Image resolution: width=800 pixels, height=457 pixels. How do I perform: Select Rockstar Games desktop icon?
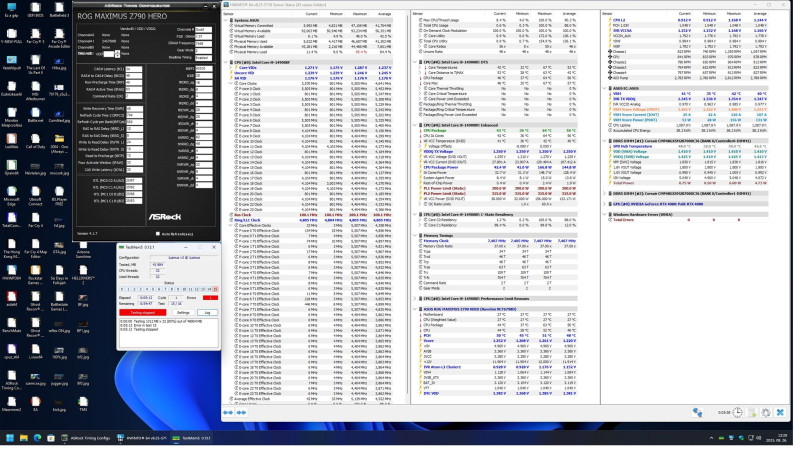pos(35,273)
